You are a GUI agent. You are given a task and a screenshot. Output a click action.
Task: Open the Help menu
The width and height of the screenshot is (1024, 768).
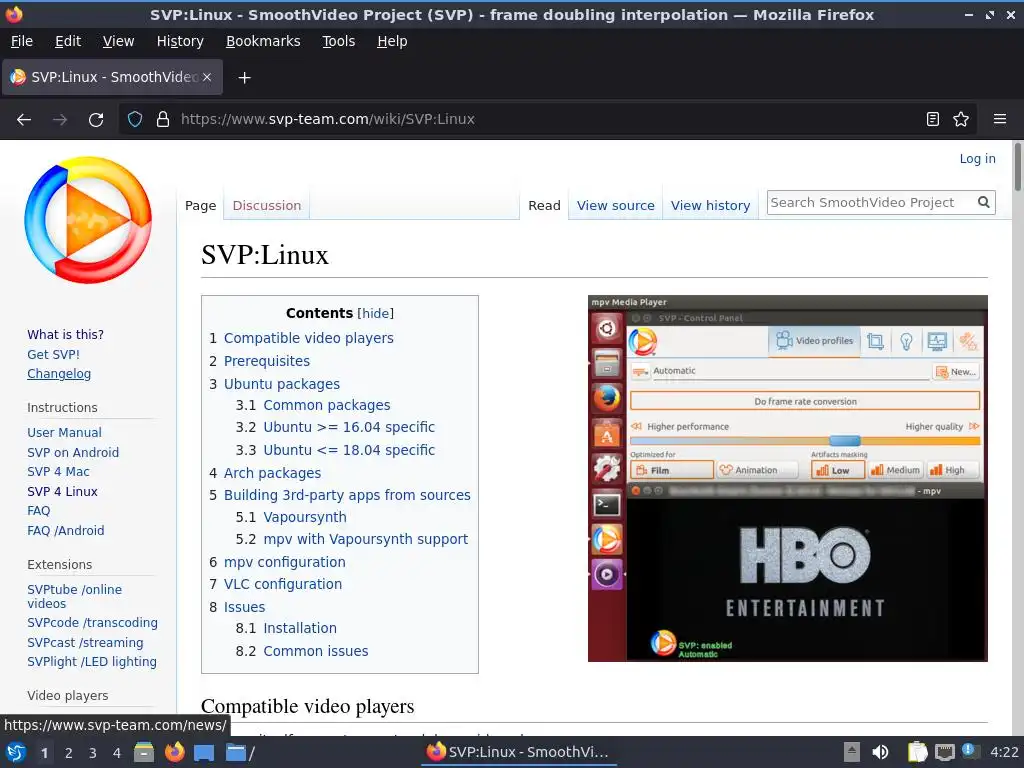392,41
